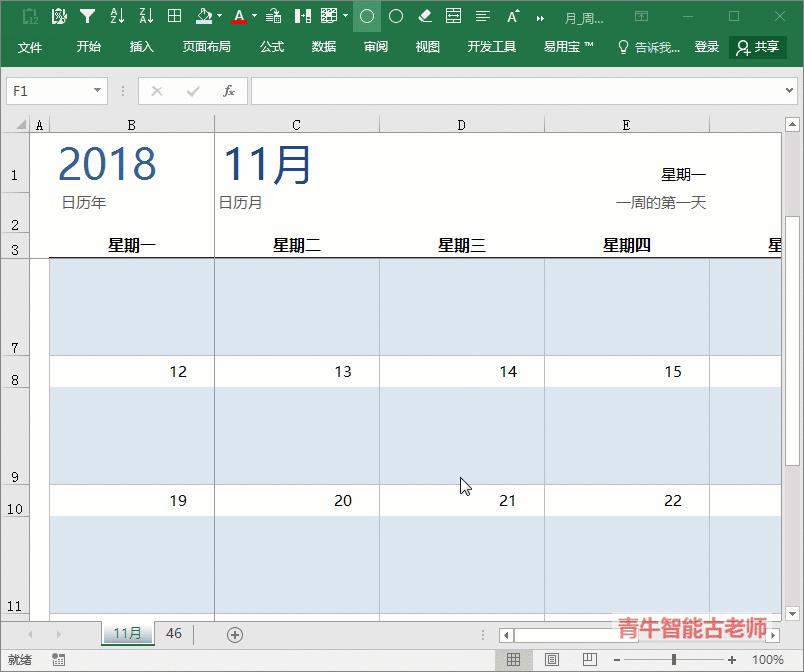
Task: Sort descending using the Z-A sort icon
Action: [x=145, y=15]
